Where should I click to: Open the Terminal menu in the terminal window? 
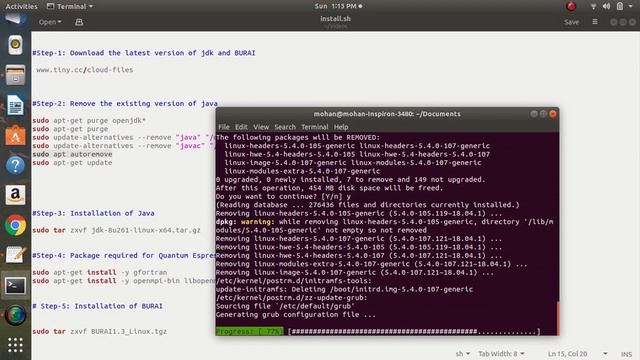click(314, 127)
